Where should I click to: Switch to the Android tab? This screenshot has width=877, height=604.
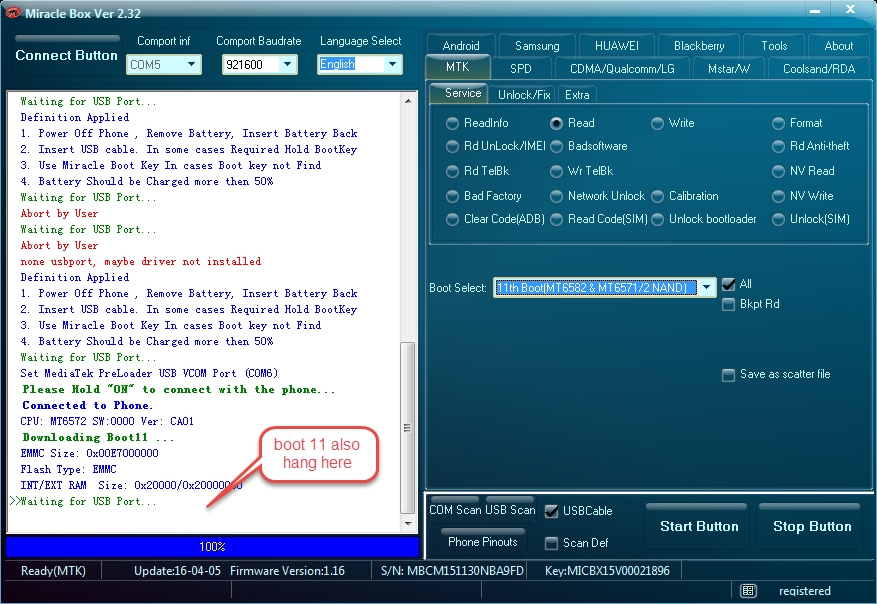(461, 46)
